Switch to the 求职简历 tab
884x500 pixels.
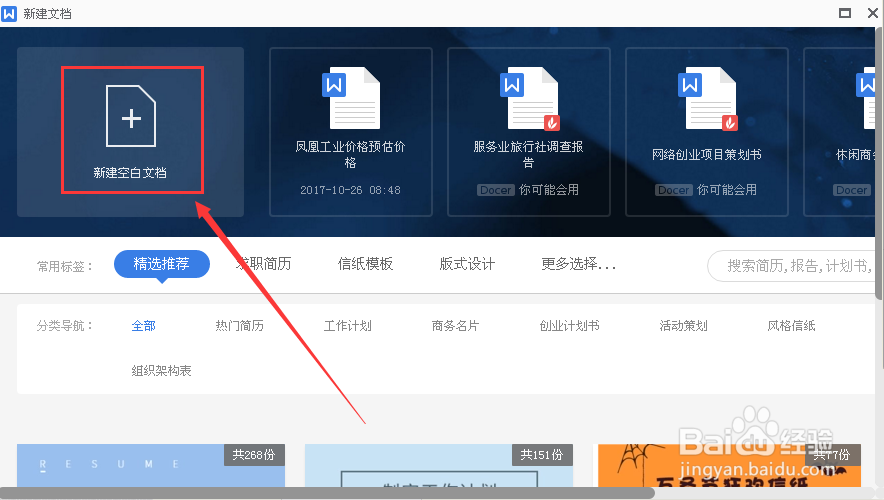click(x=263, y=264)
